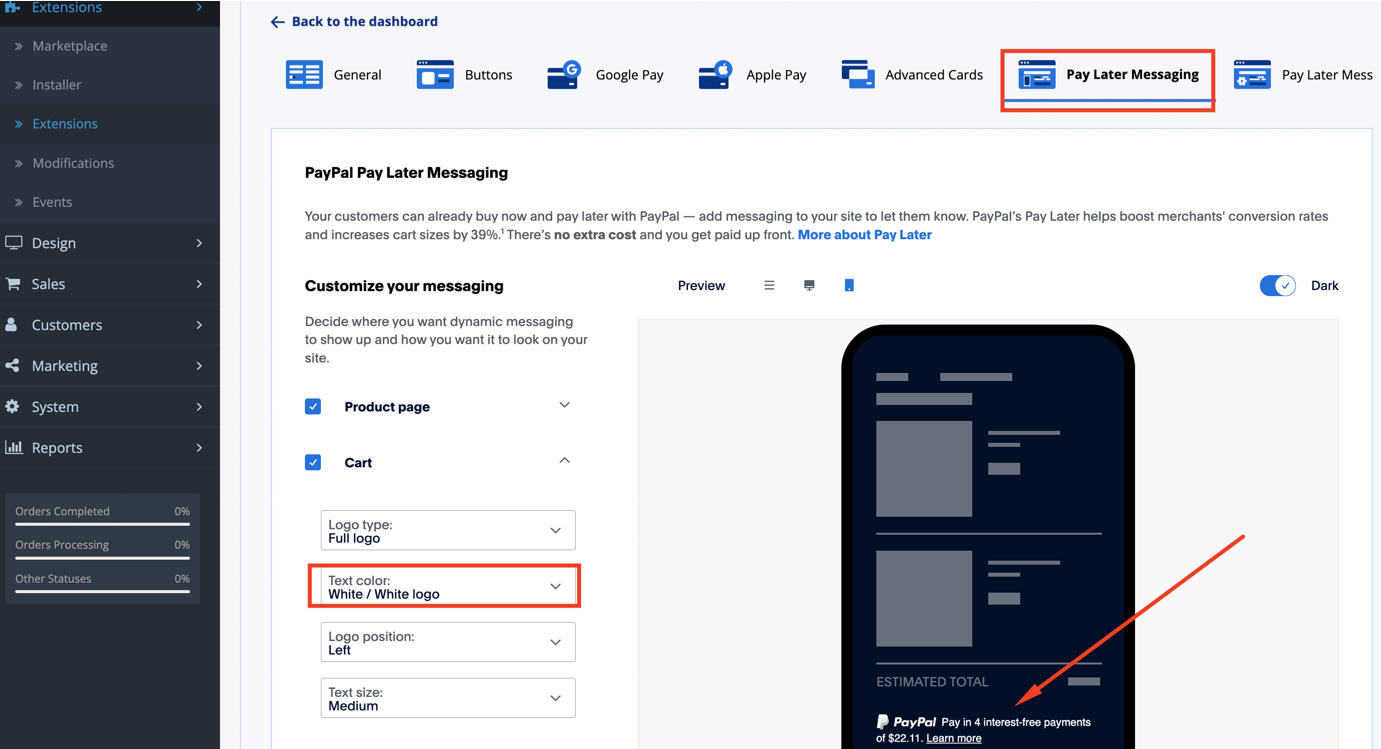Click the Apple Pay card icon
This screenshot has height=749, width=1381.
coord(715,75)
